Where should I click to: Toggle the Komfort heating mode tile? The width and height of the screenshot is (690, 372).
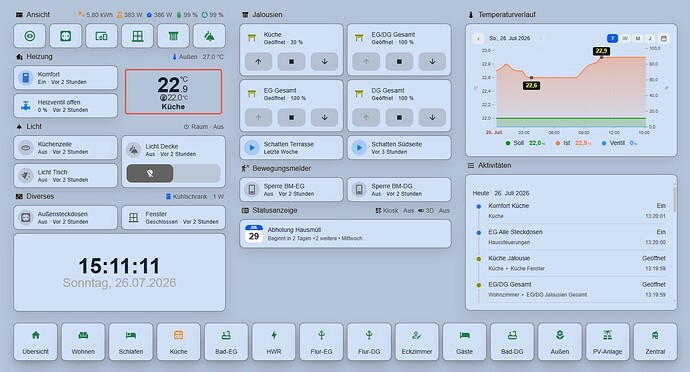[x=66, y=78]
